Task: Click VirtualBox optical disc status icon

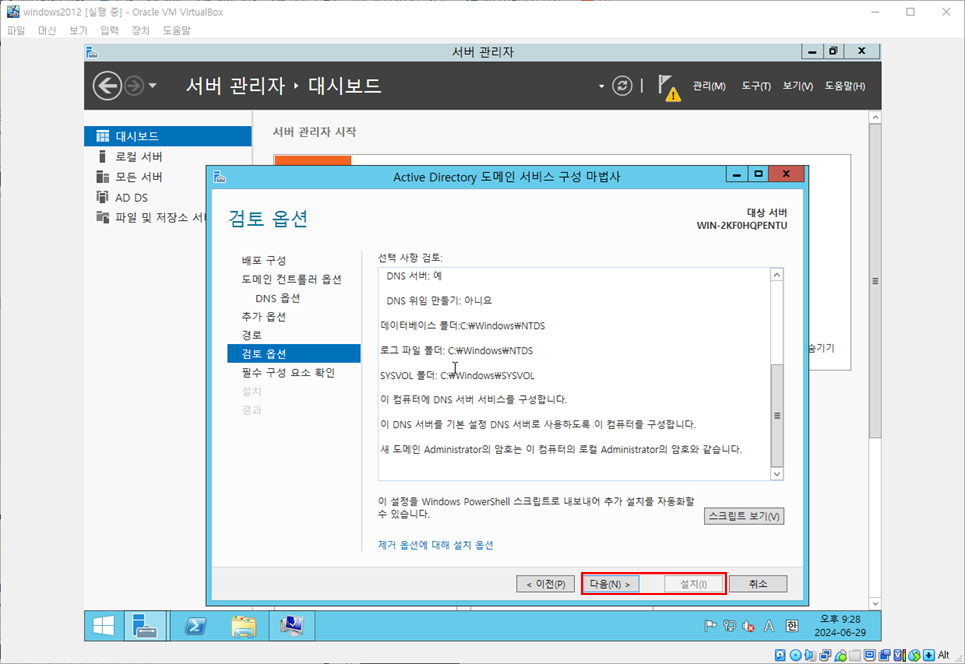Action: point(795,655)
